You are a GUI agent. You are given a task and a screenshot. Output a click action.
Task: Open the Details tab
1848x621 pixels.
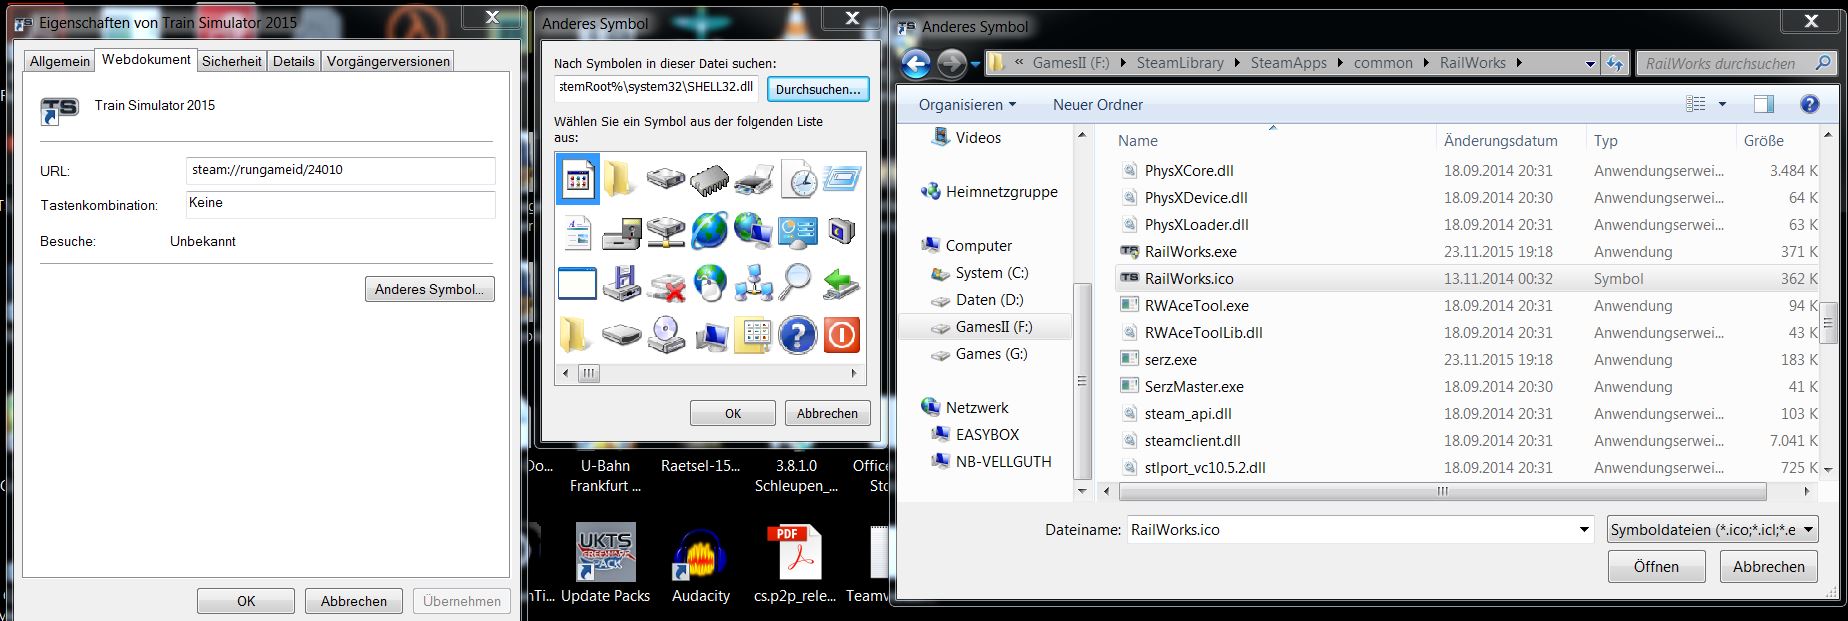click(294, 61)
